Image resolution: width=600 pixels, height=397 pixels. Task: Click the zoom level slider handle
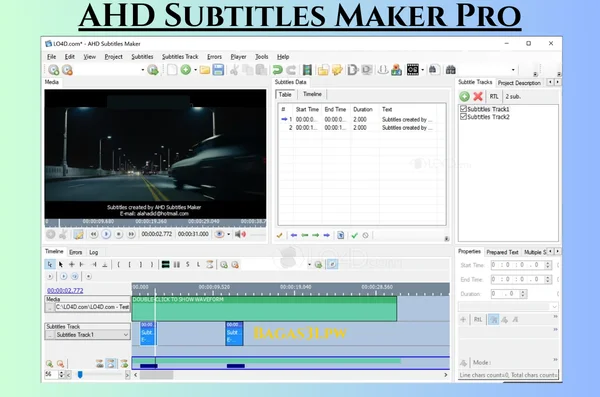pos(80,374)
